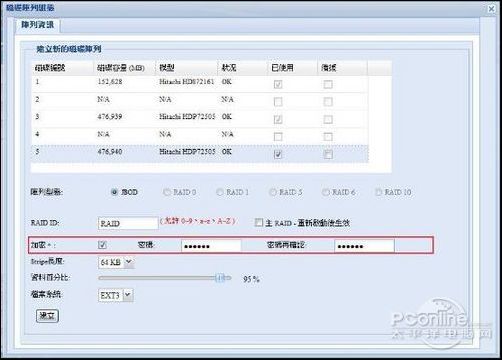The width and height of the screenshot is (502, 360).
Task: Select the JBOD array type
Action: [114, 192]
